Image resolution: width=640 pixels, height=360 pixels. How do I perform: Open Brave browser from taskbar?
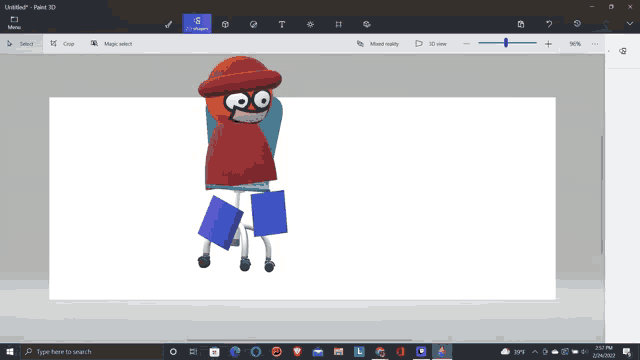pyautogui.click(x=297, y=351)
